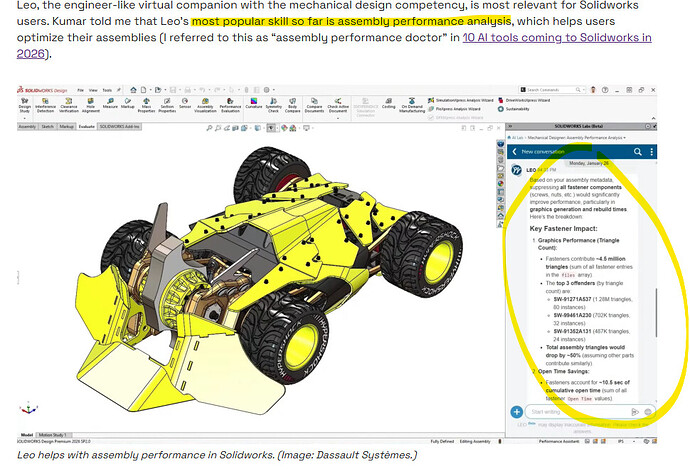The height and width of the screenshot is (469, 690).
Task: Click the send arrow in chat input
Action: [635, 412]
